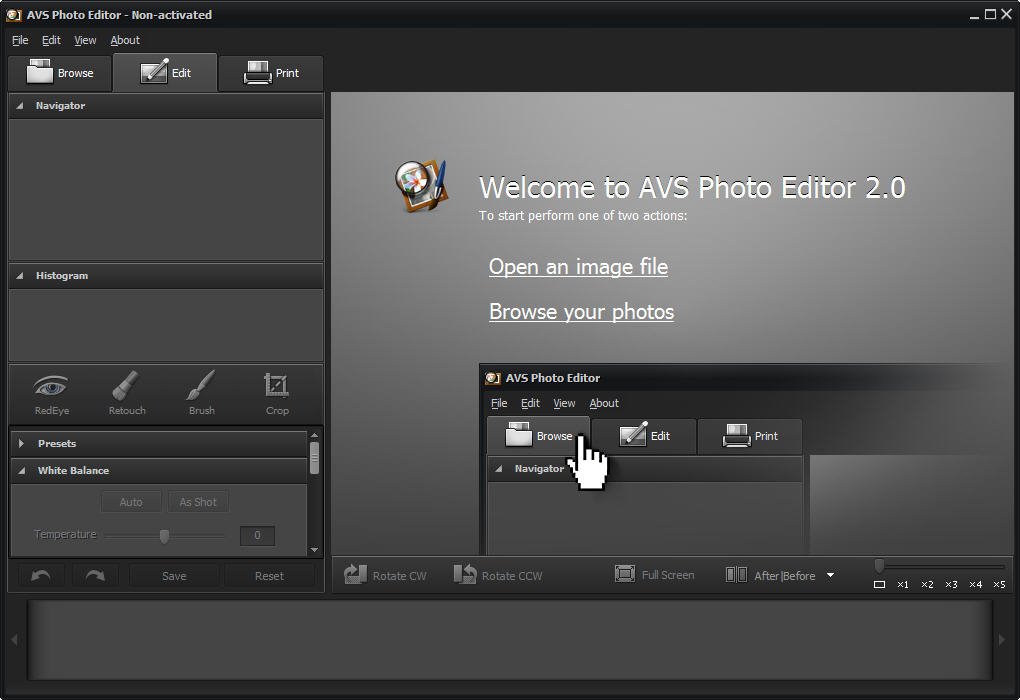Viewport: 1020px width, 700px height.
Task: Click the redo arrow button
Action: click(95, 576)
